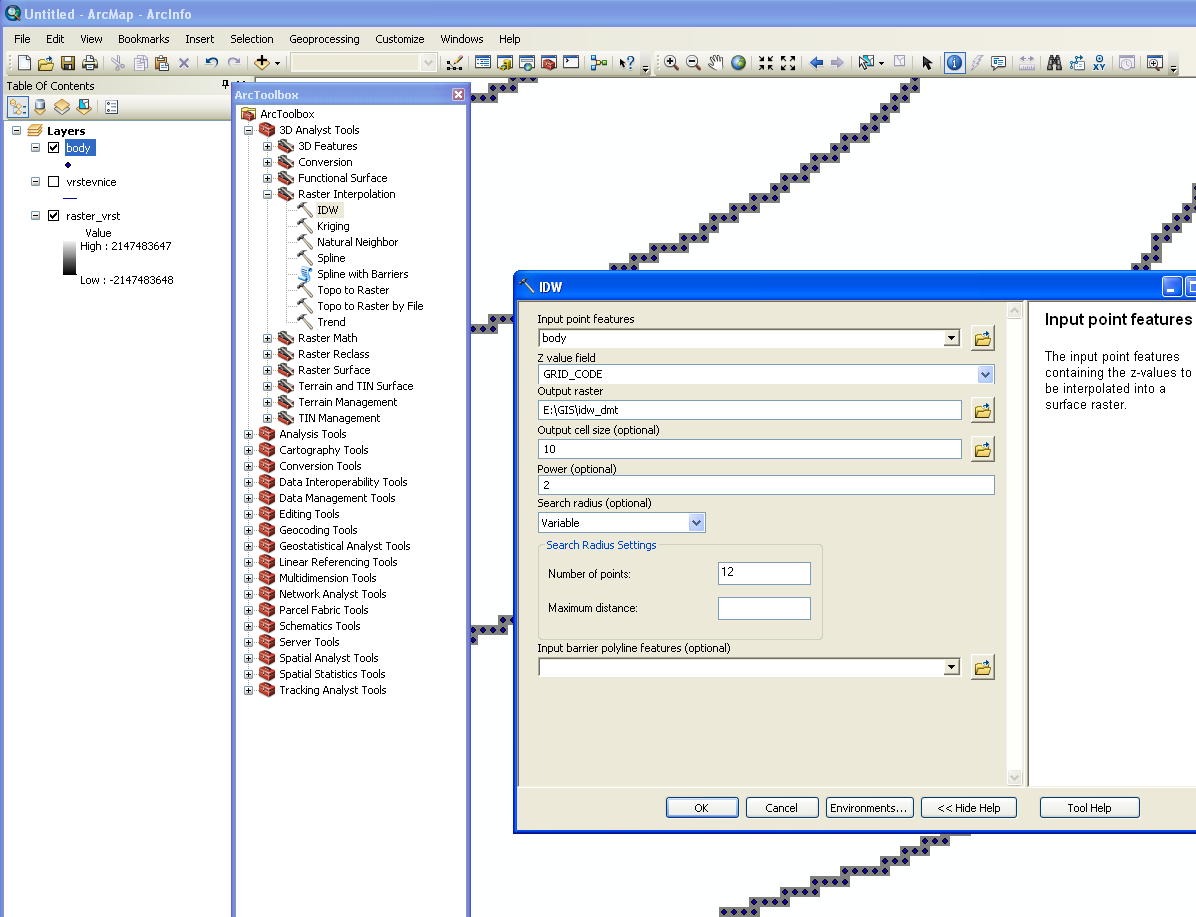Open the Python window icon

(x=571, y=63)
